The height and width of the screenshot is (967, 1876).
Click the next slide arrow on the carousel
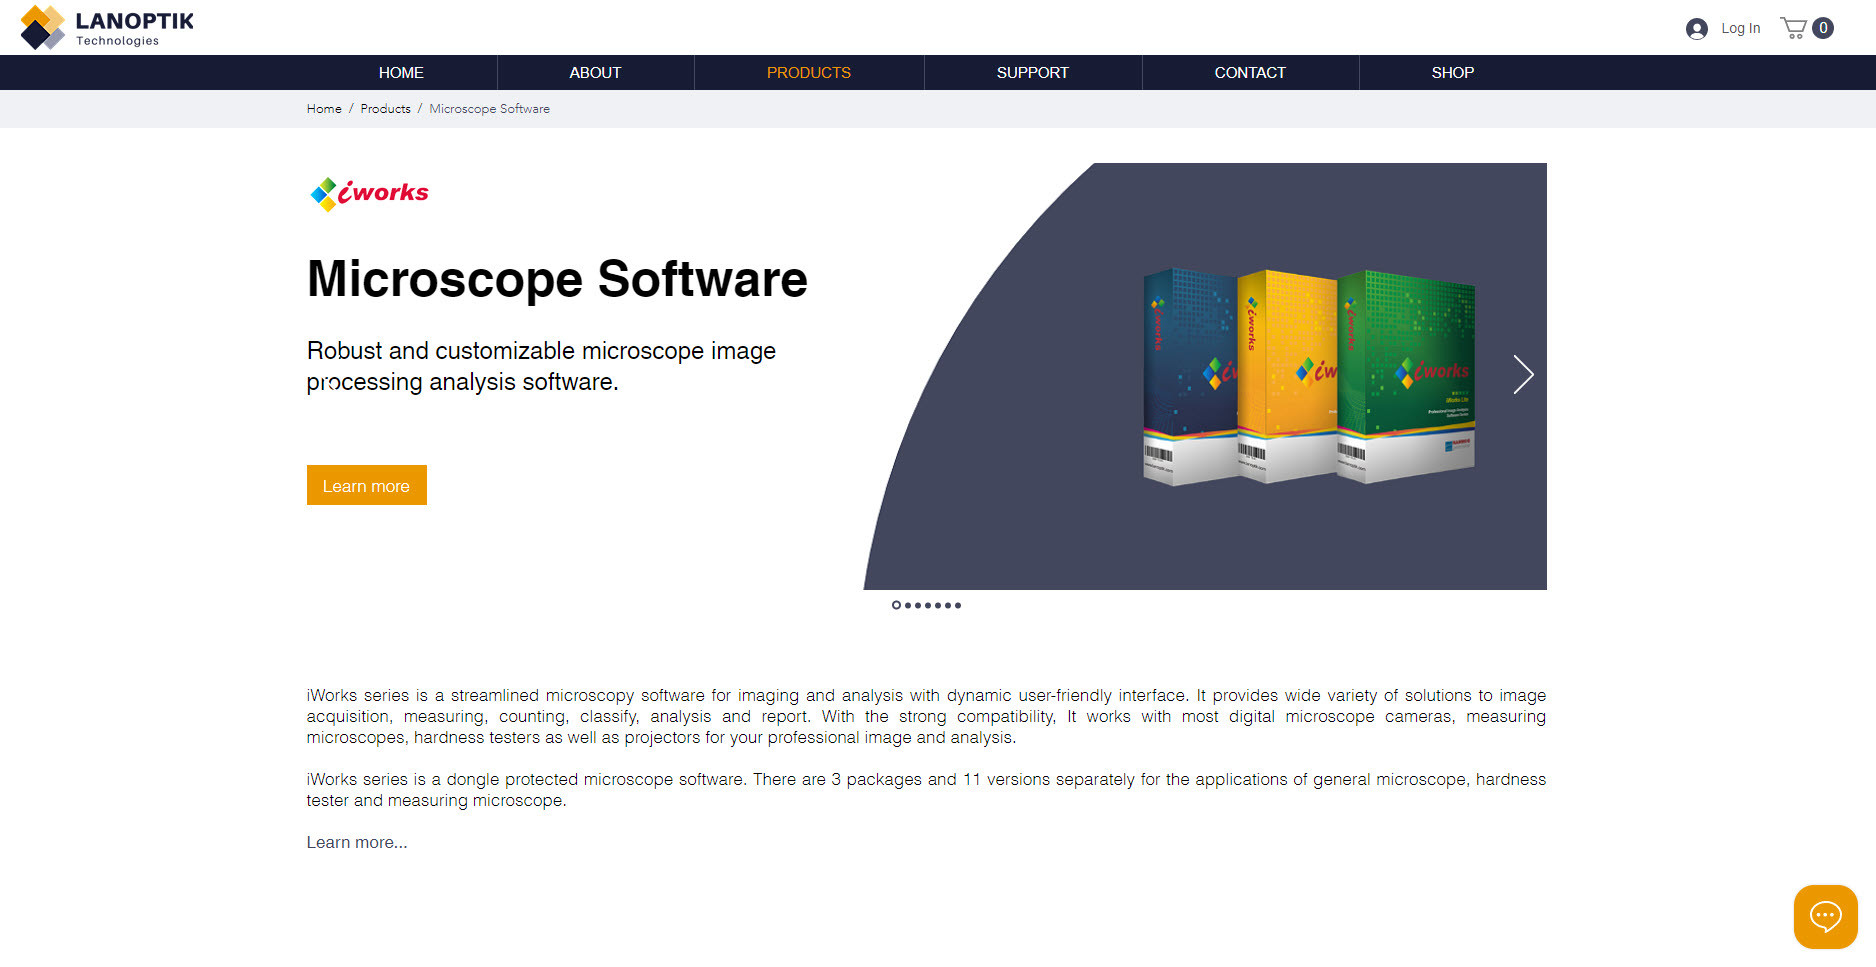(x=1521, y=375)
